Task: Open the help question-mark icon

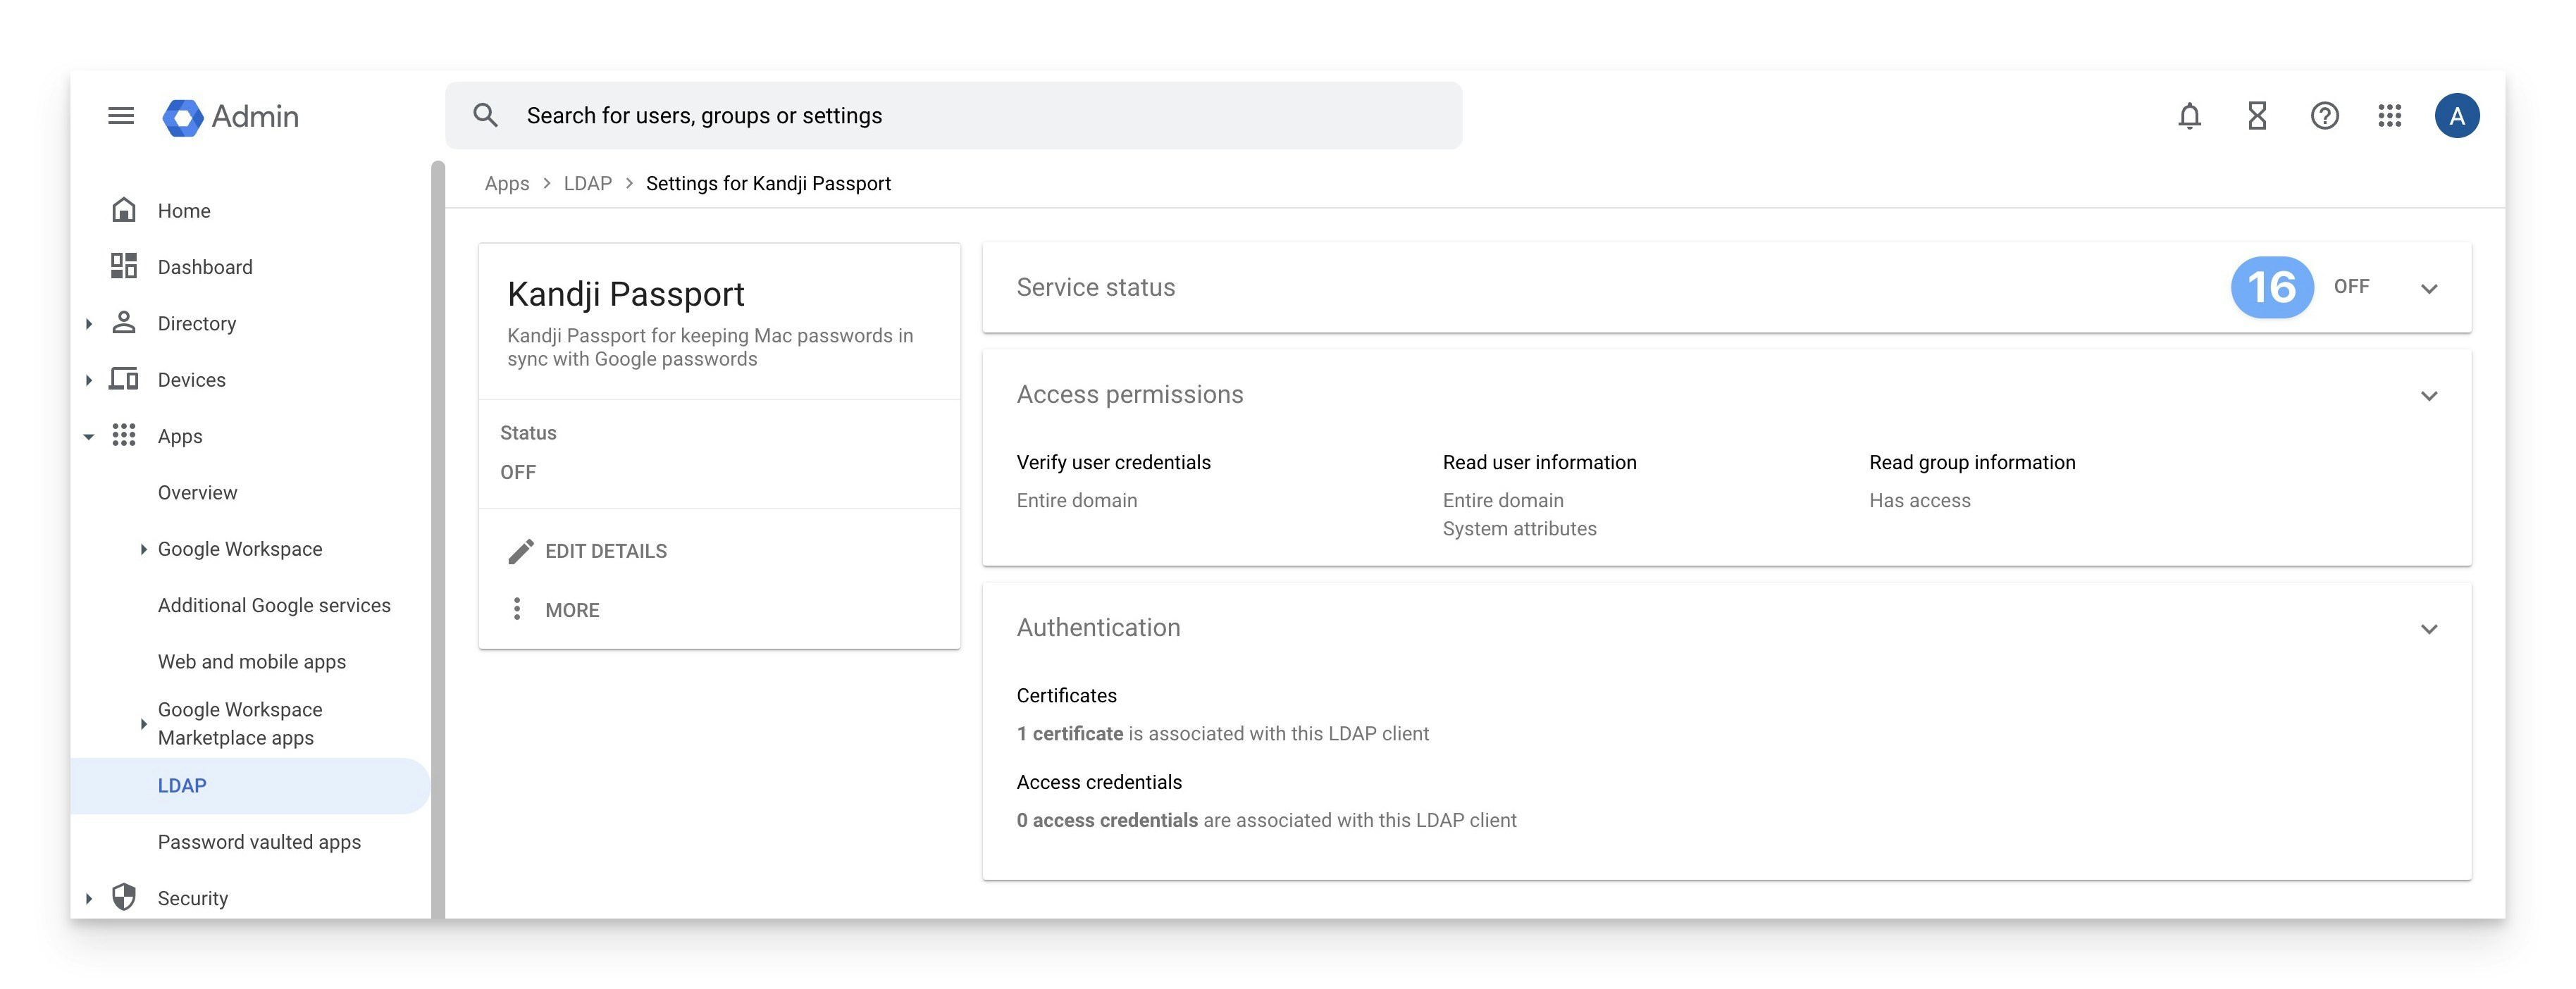Action: tap(2324, 116)
